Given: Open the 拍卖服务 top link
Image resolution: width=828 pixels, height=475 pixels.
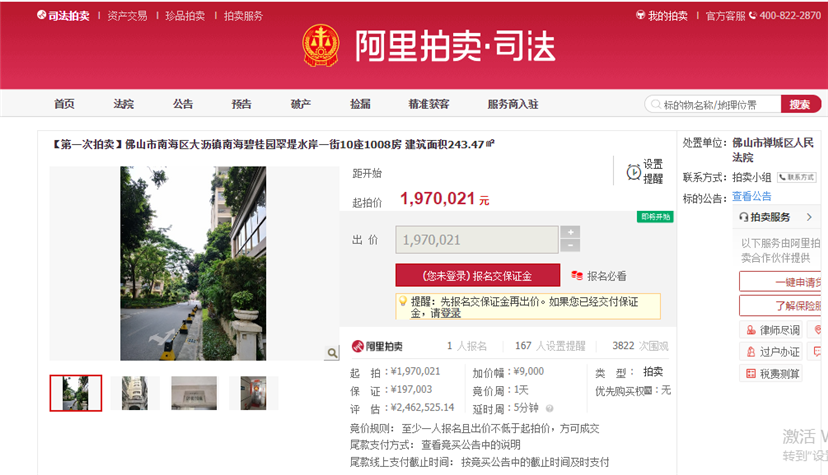Looking at the screenshot, I should pos(243,16).
